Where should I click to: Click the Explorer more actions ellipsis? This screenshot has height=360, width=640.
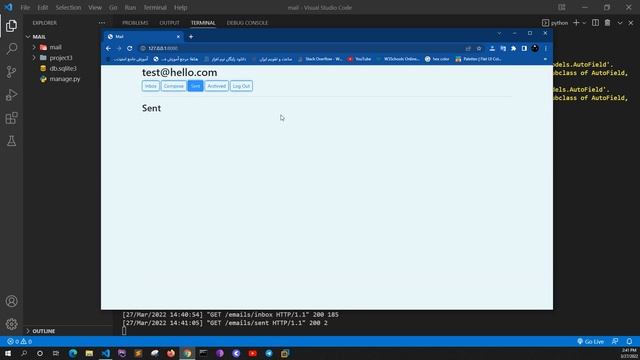[102, 23]
